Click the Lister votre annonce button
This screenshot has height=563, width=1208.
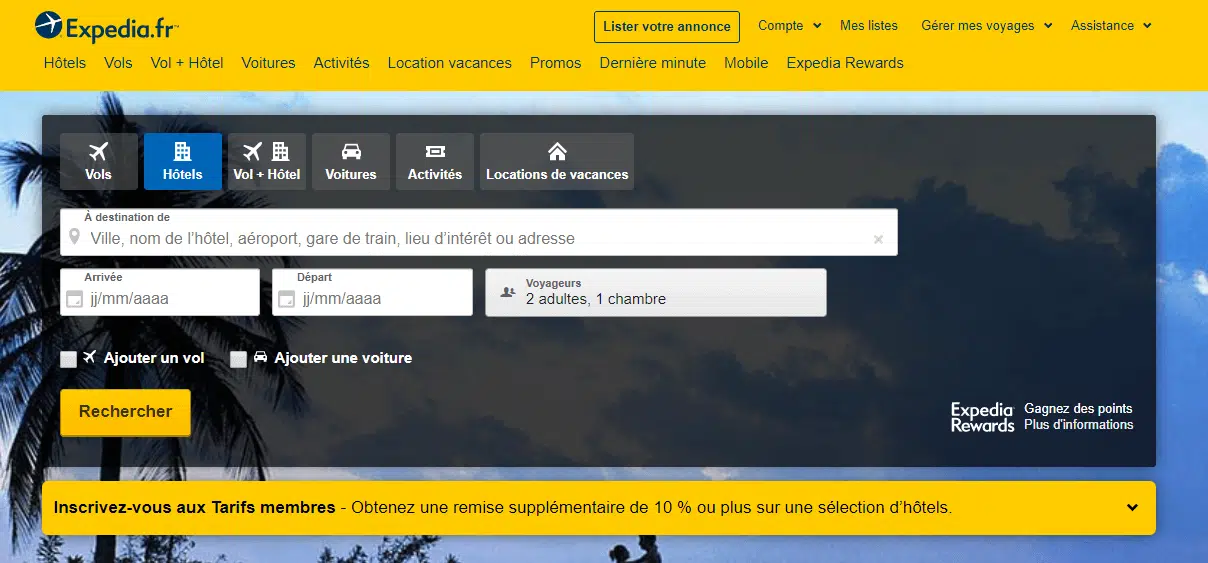[x=667, y=27]
